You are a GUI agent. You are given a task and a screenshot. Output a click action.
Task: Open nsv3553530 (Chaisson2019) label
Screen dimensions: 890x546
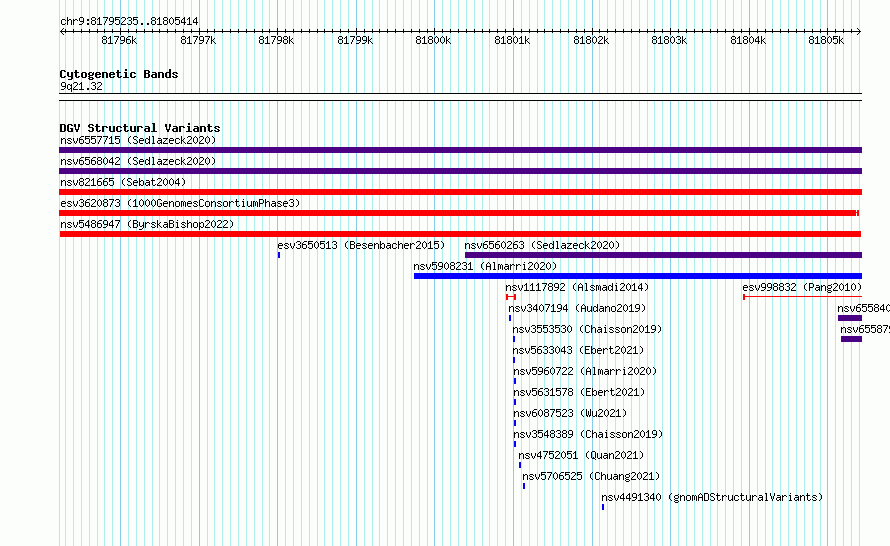(587, 329)
